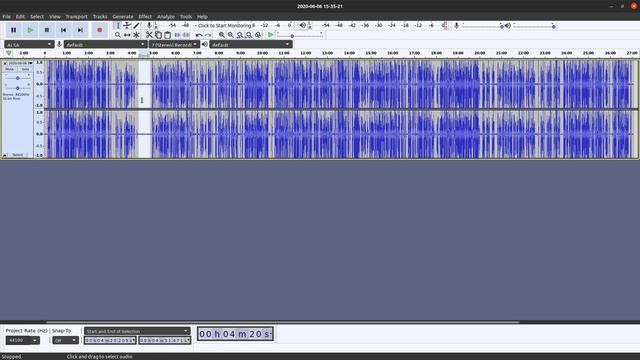This screenshot has width=640, height=360.
Task: Stop playback with the Stop button
Action: (x=47, y=30)
